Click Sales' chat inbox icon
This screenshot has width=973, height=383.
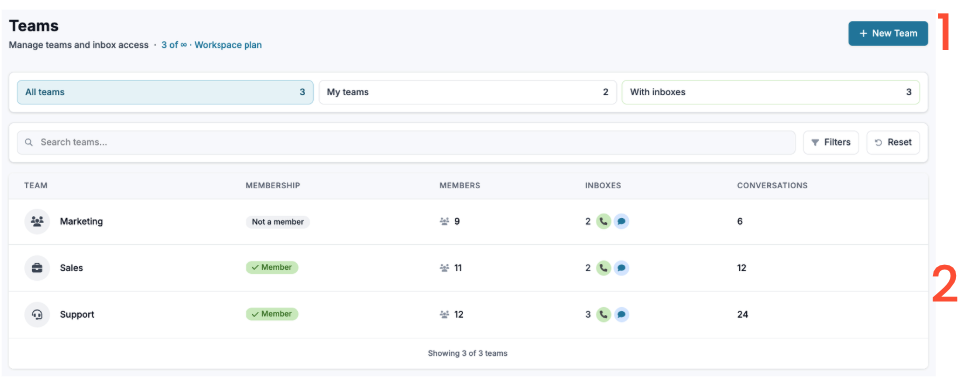[621, 268]
